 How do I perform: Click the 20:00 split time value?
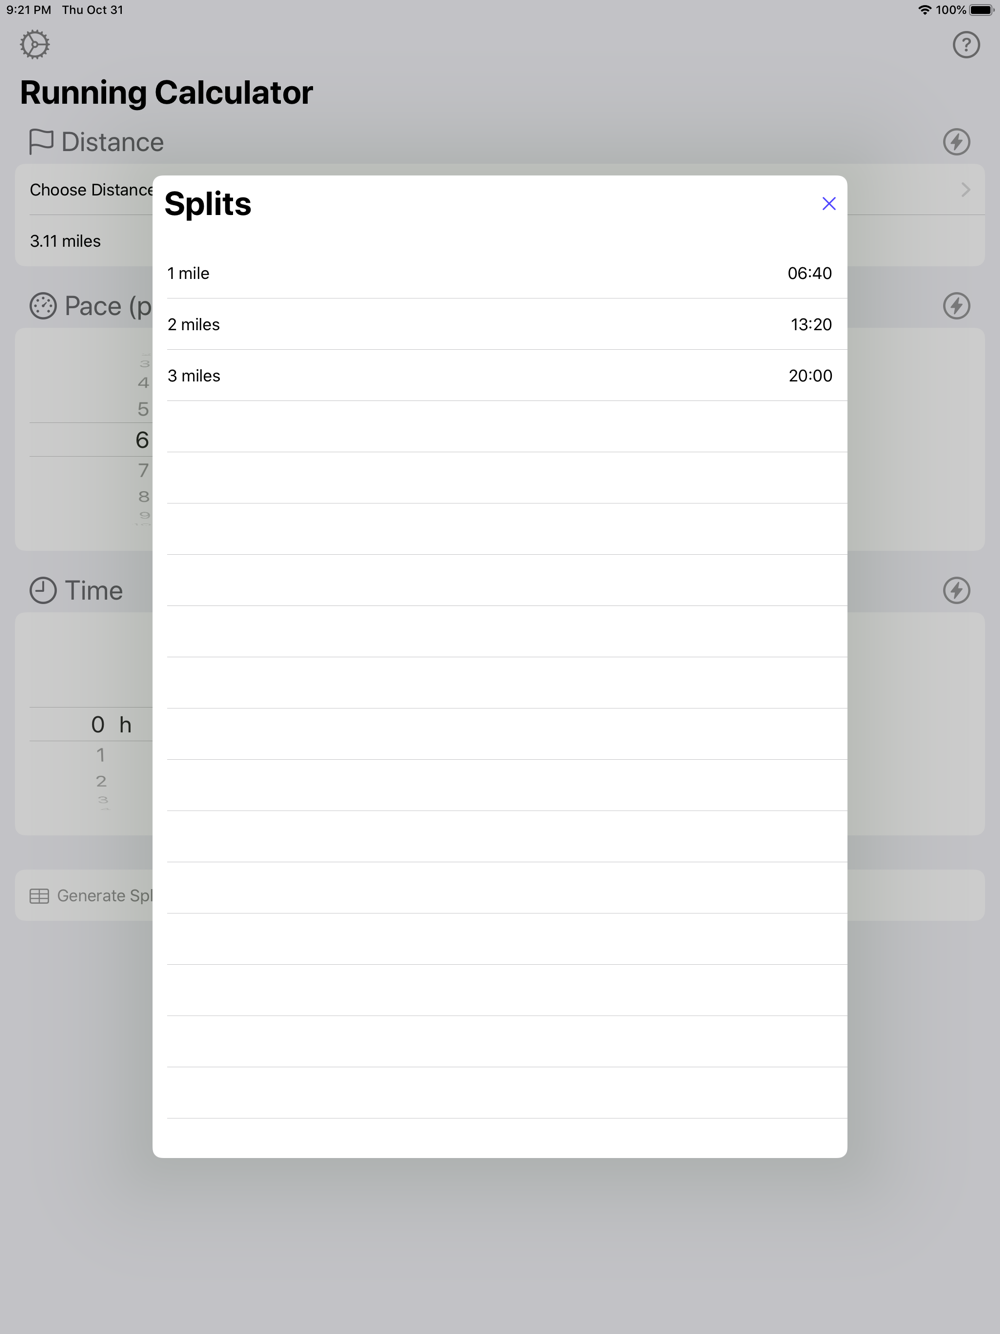pyautogui.click(x=810, y=376)
